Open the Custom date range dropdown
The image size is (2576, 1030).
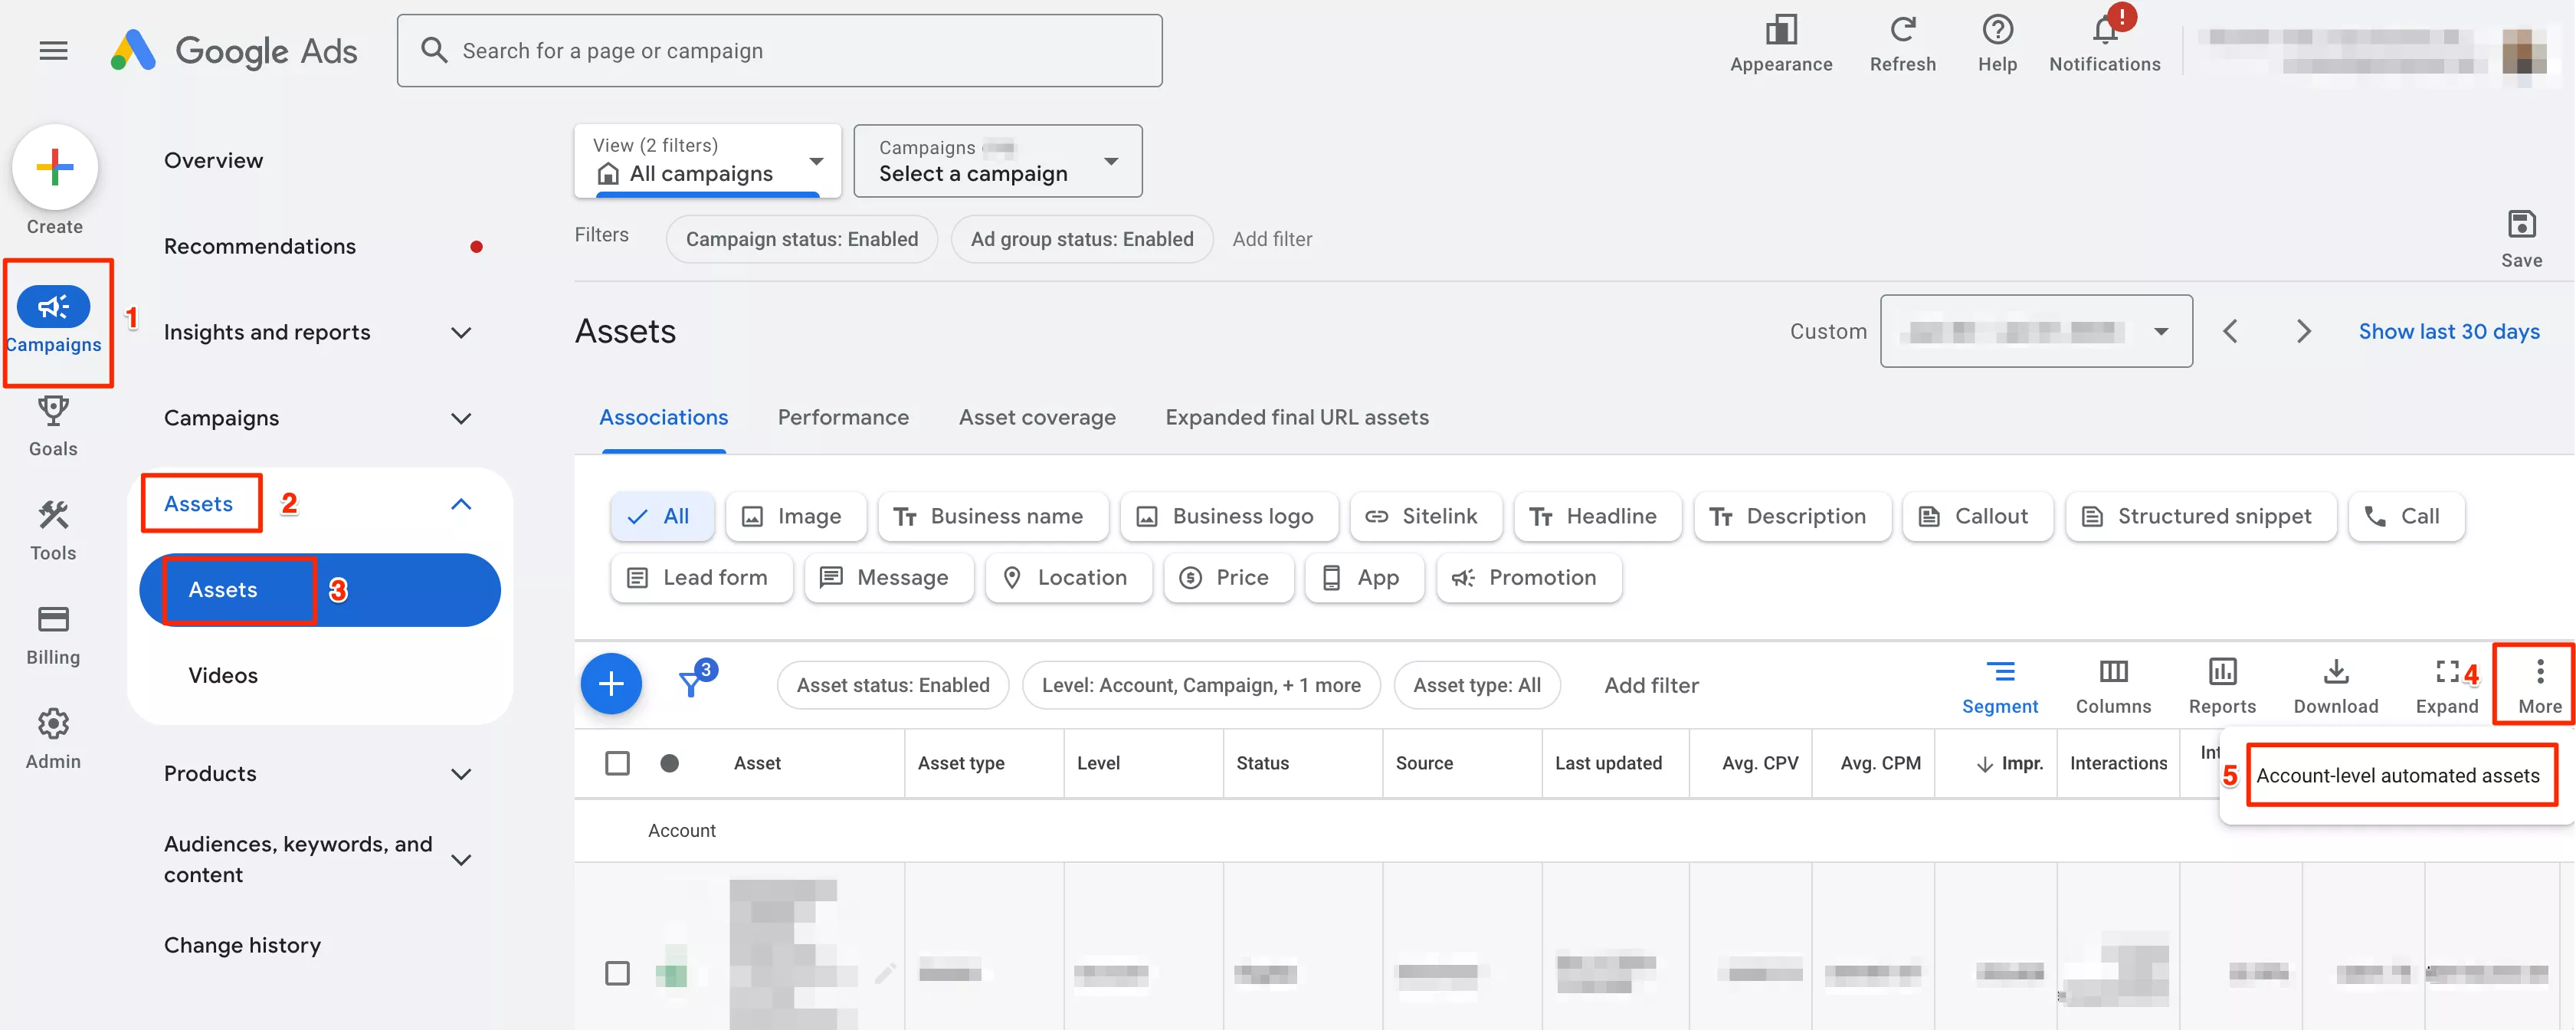[x=2035, y=332]
